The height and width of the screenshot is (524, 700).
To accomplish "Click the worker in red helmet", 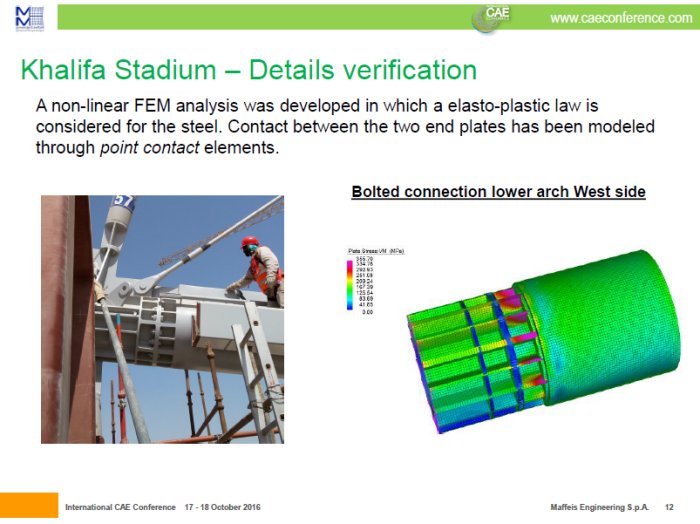I will [260, 268].
